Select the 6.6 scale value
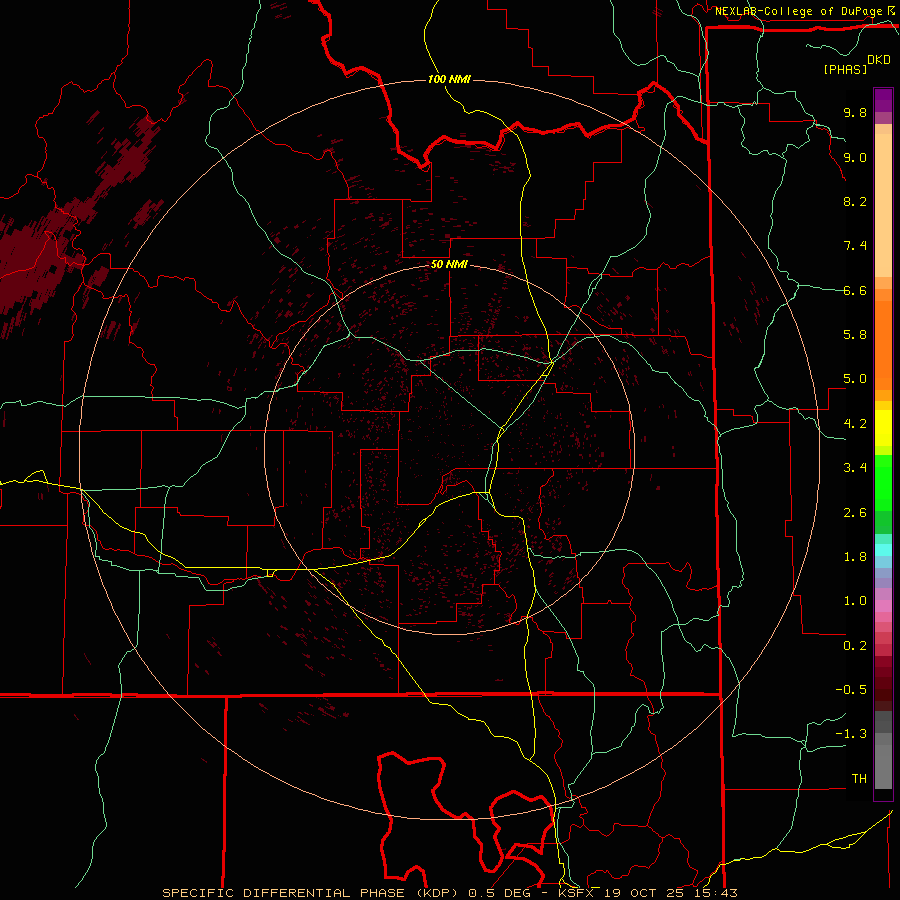900x900 pixels. click(x=855, y=290)
